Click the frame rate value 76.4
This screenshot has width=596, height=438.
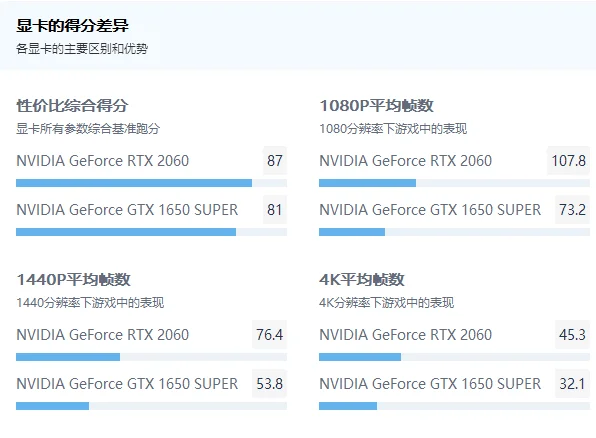point(269,335)
